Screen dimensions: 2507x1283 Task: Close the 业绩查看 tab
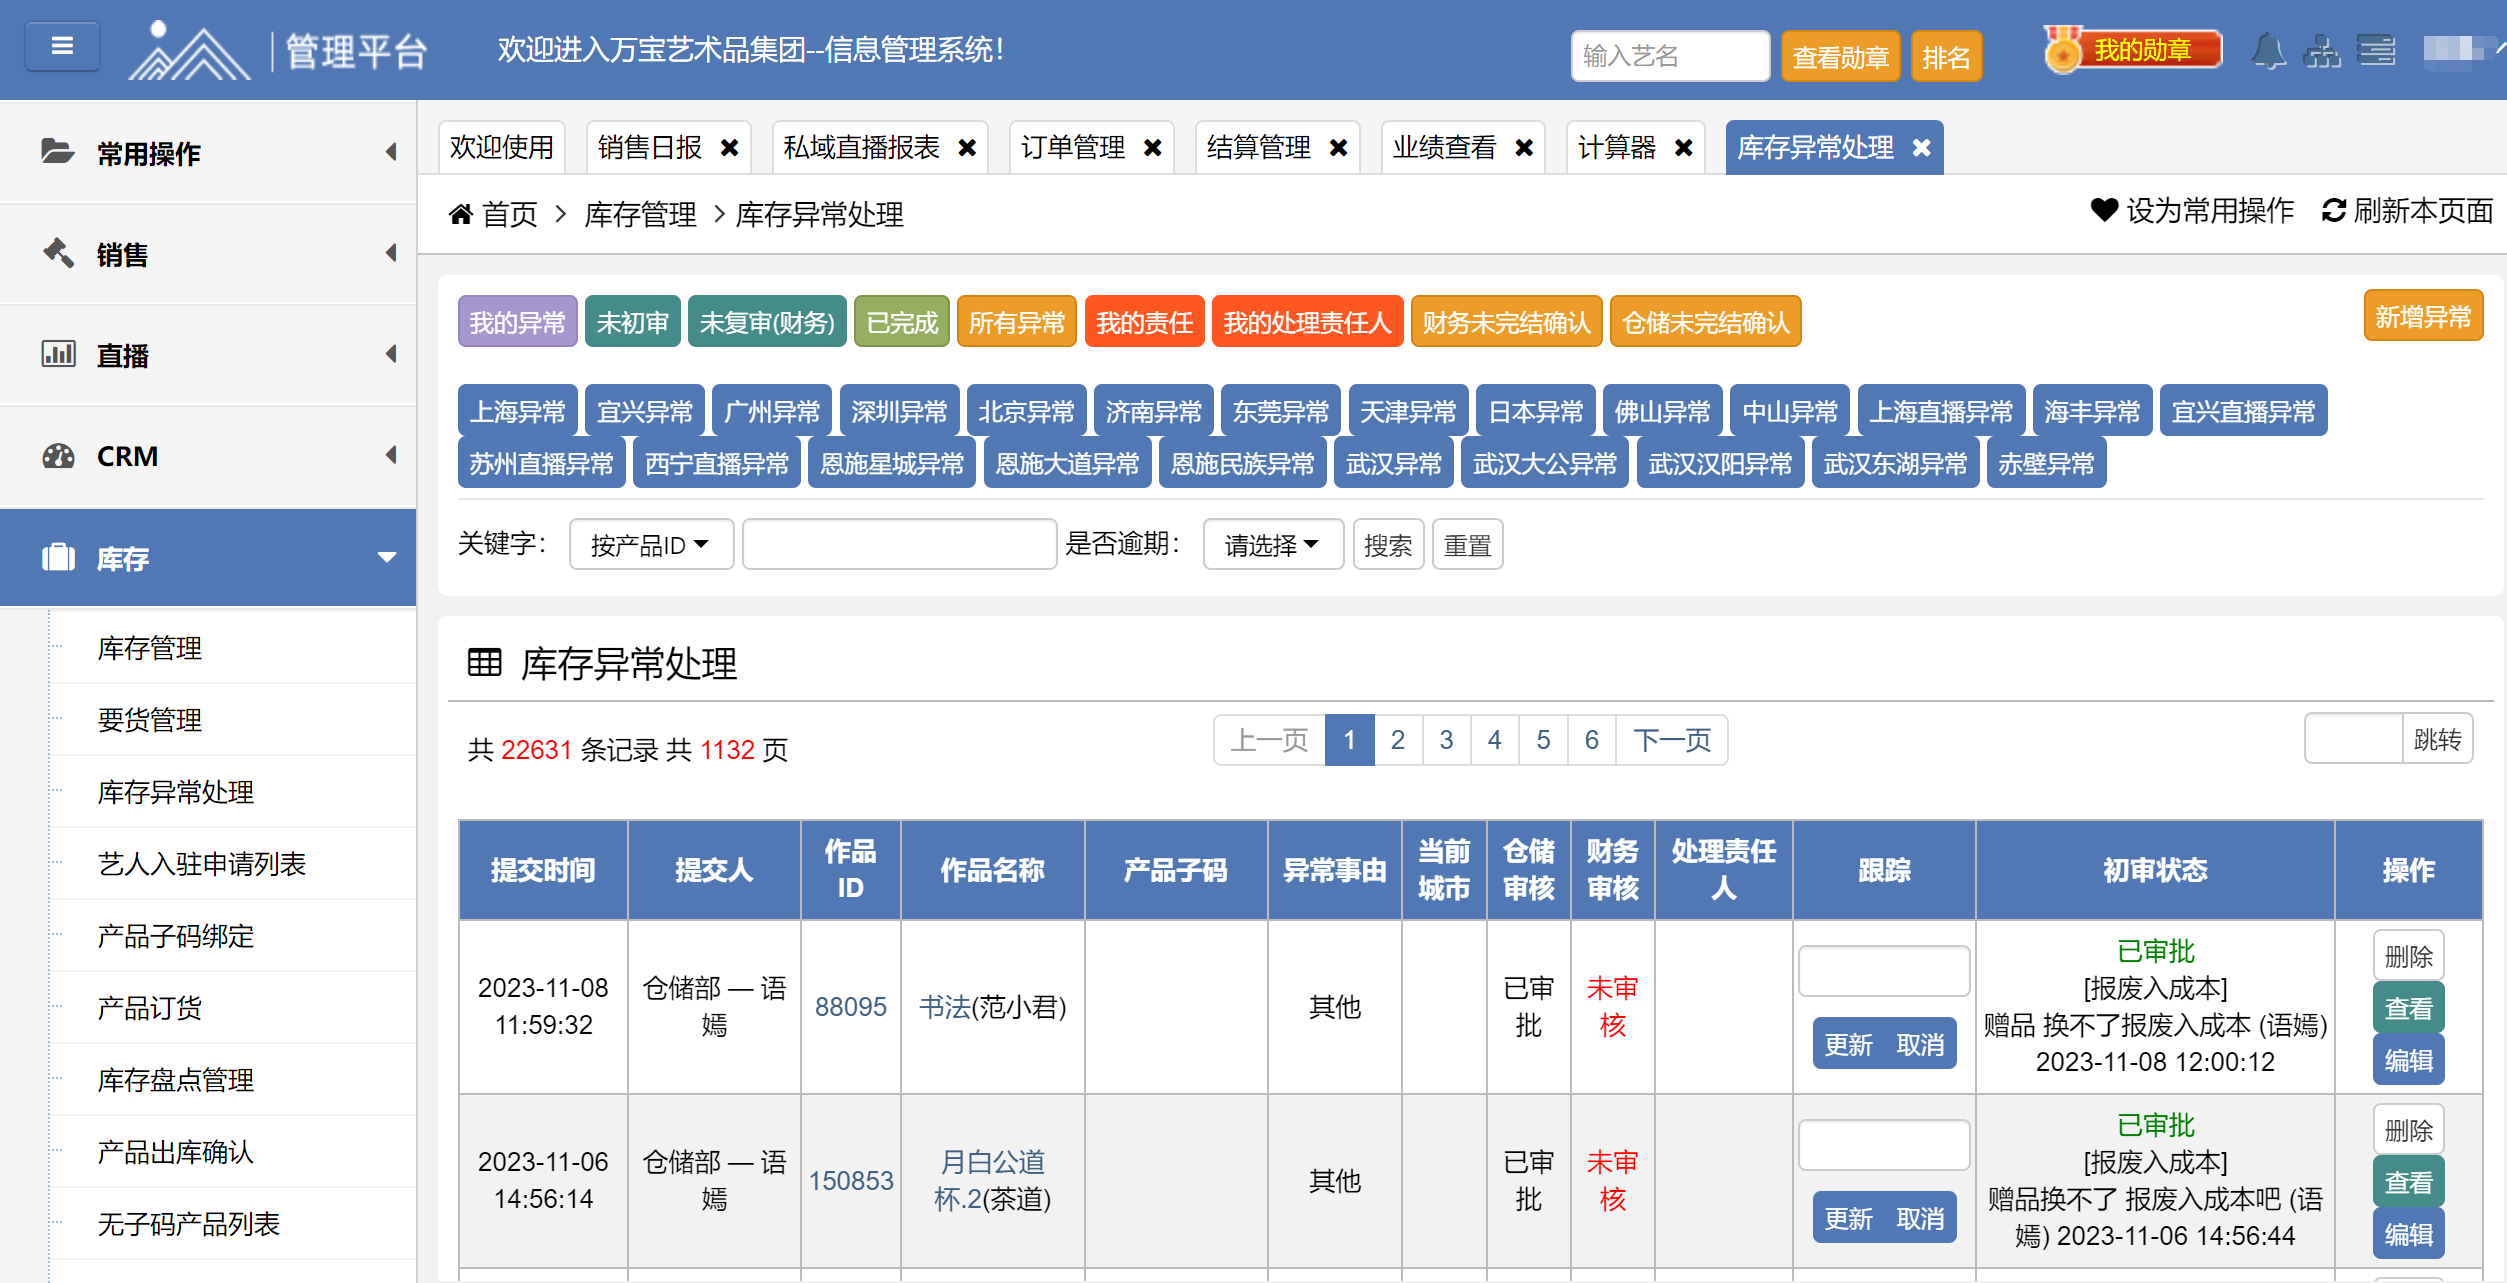pyautogui.click(x=1525, y=148)
